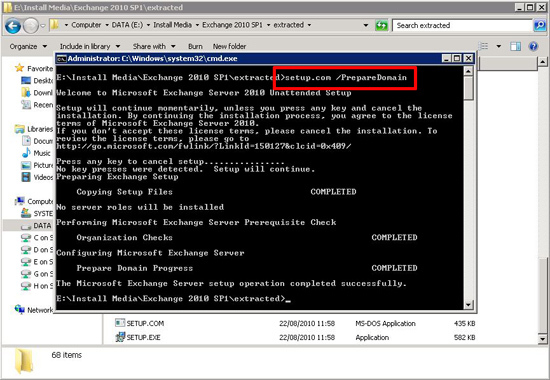Image resolution: width=550 pixels, height=380 pixels.
Task: Select Libraries in navigation pane
Action: click(x=34, y=129)
